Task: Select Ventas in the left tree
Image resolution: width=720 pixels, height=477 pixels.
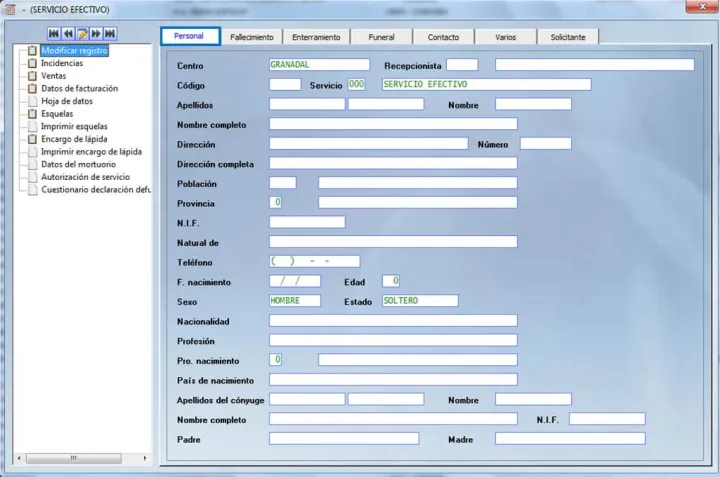Action: (x=53, y=75)
